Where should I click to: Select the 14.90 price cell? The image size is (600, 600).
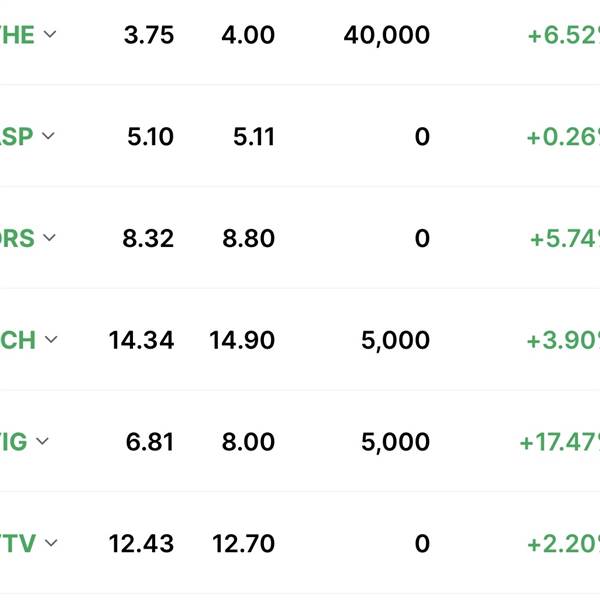(x=242, y=340)
